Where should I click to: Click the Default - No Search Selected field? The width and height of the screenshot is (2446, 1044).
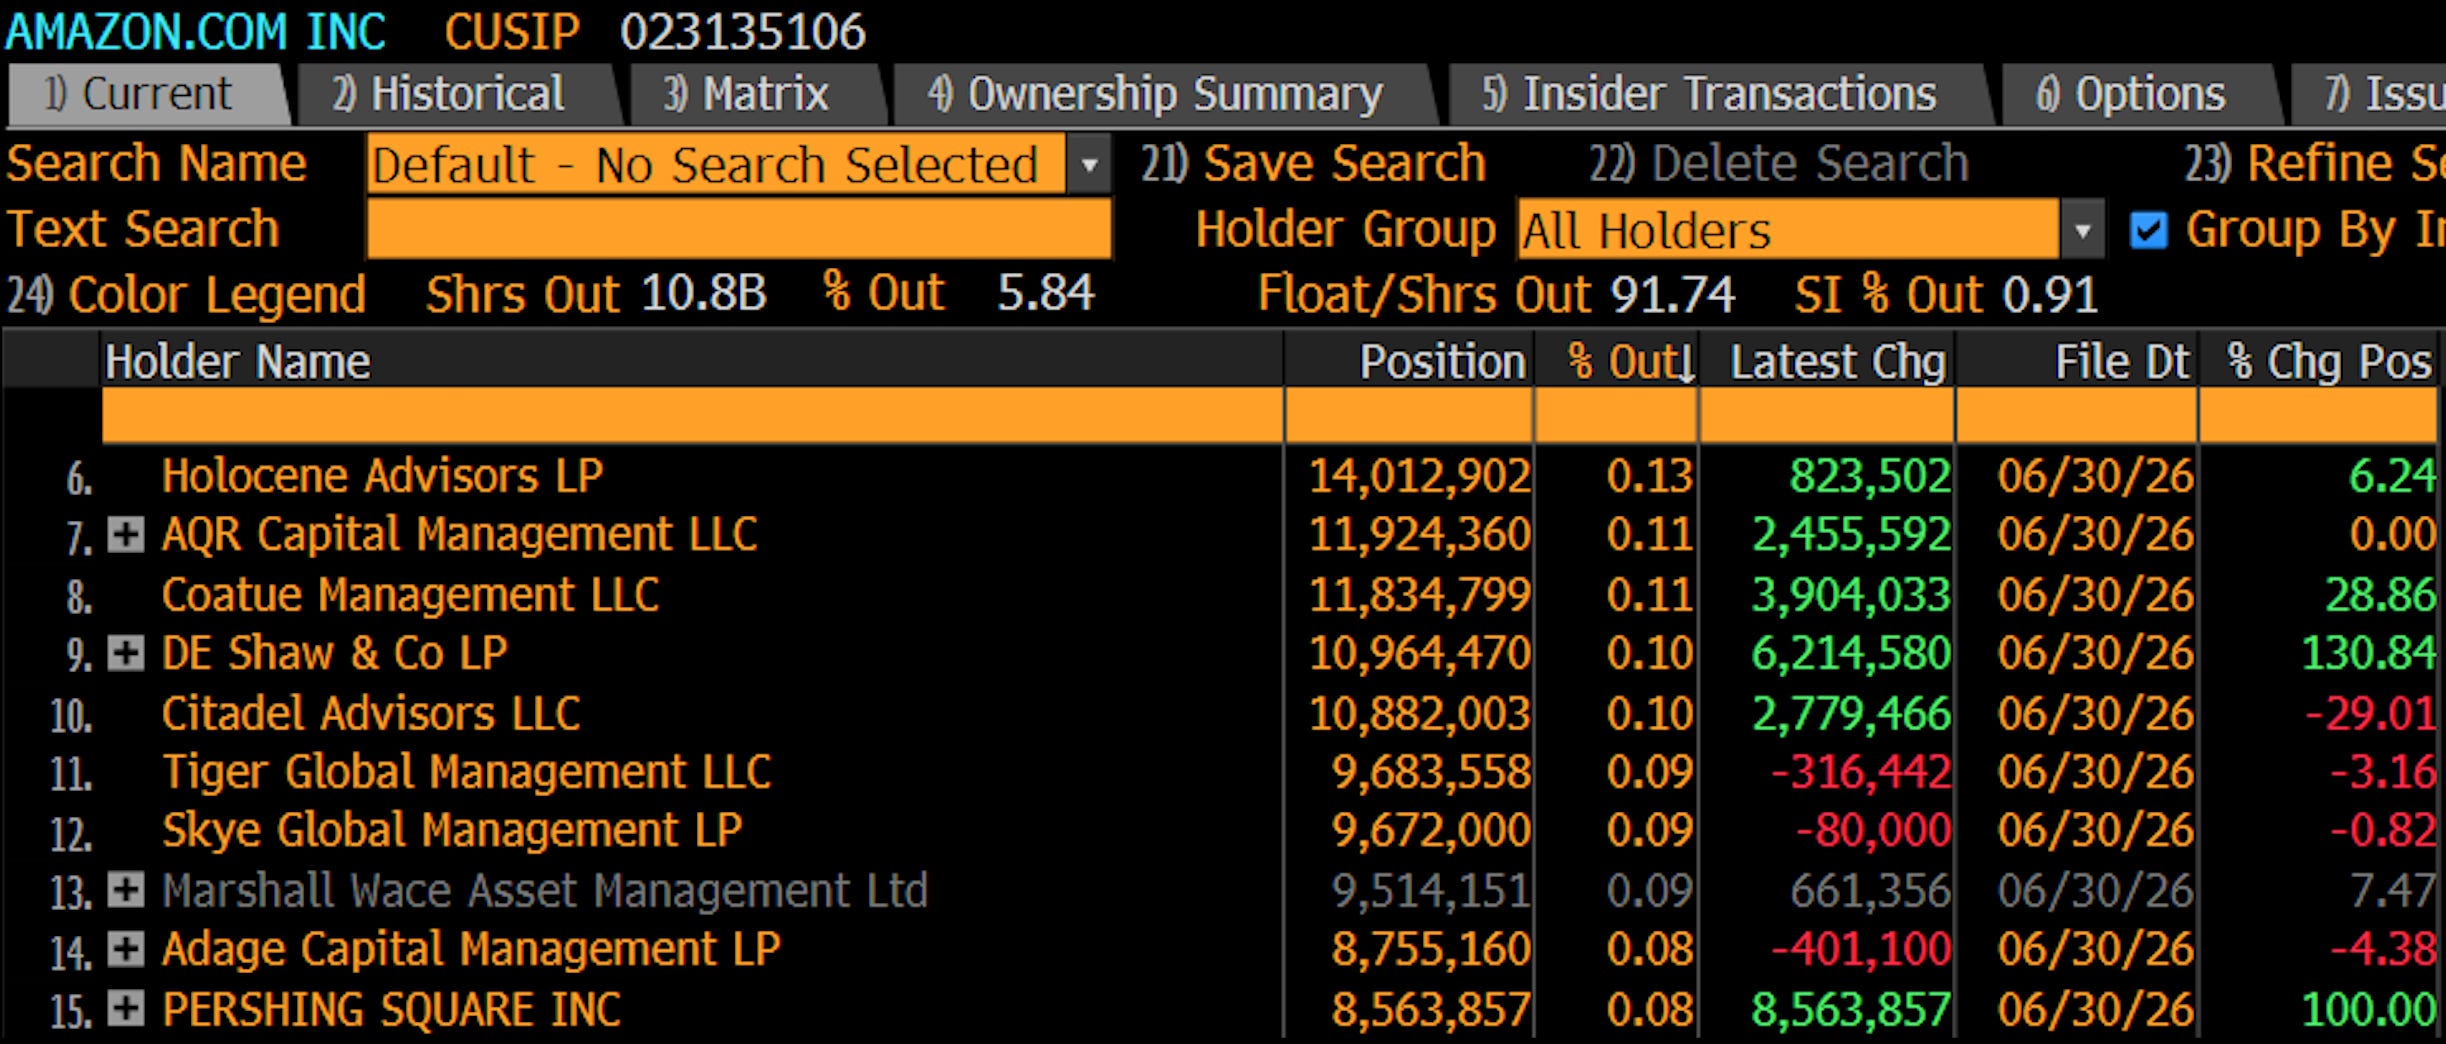716,164
